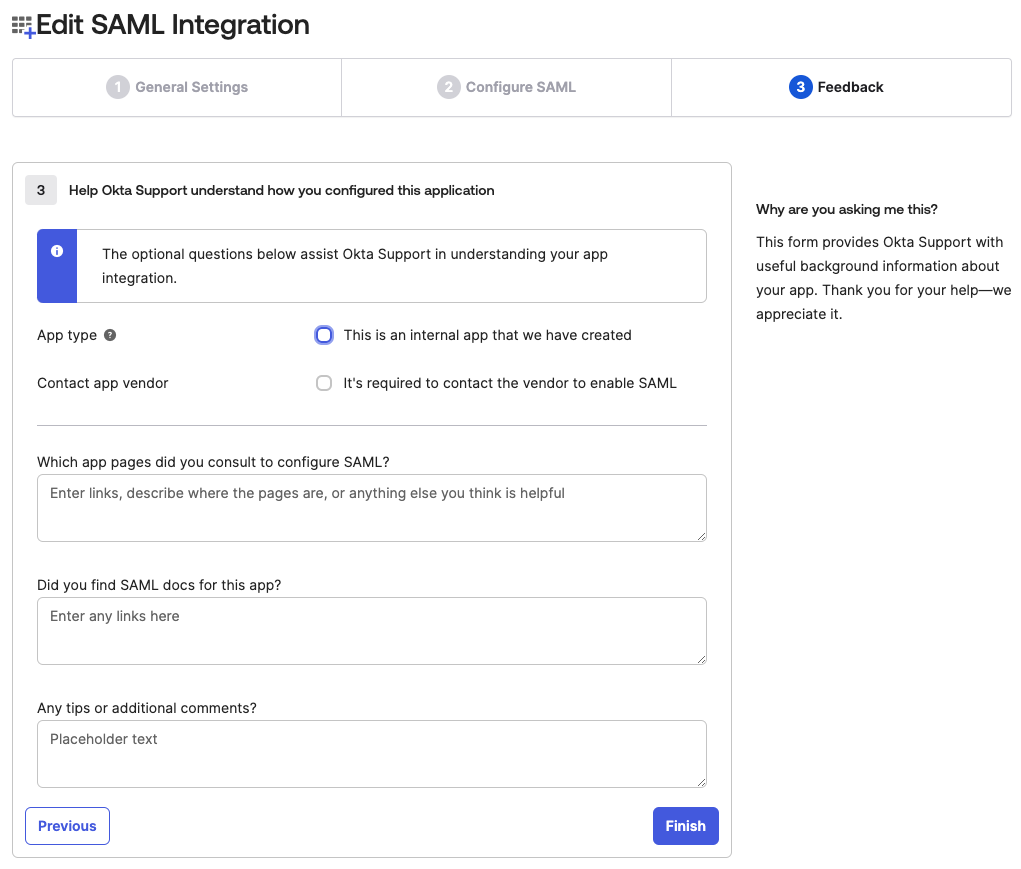Select the Feedback tab
The width and height of the screenshot is (1021, 869).
tap(838, 87)
